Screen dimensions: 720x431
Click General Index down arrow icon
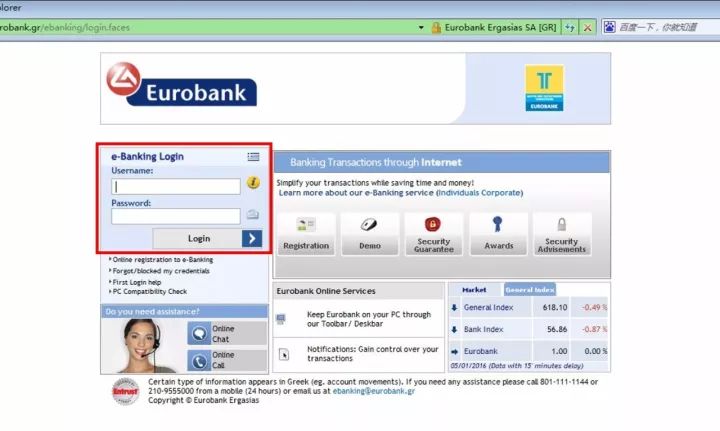(x=454, y=308)
